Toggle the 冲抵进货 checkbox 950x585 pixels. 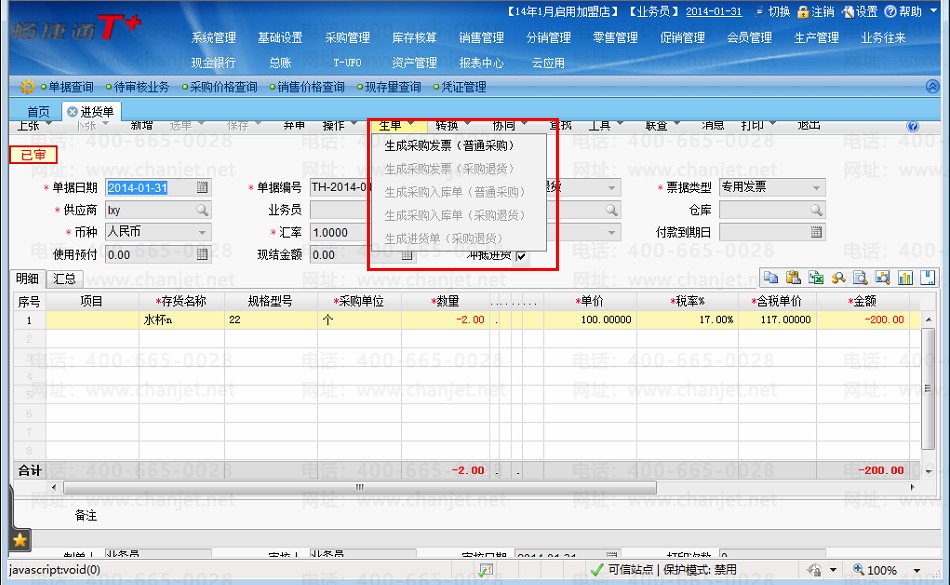pos(520,256)
